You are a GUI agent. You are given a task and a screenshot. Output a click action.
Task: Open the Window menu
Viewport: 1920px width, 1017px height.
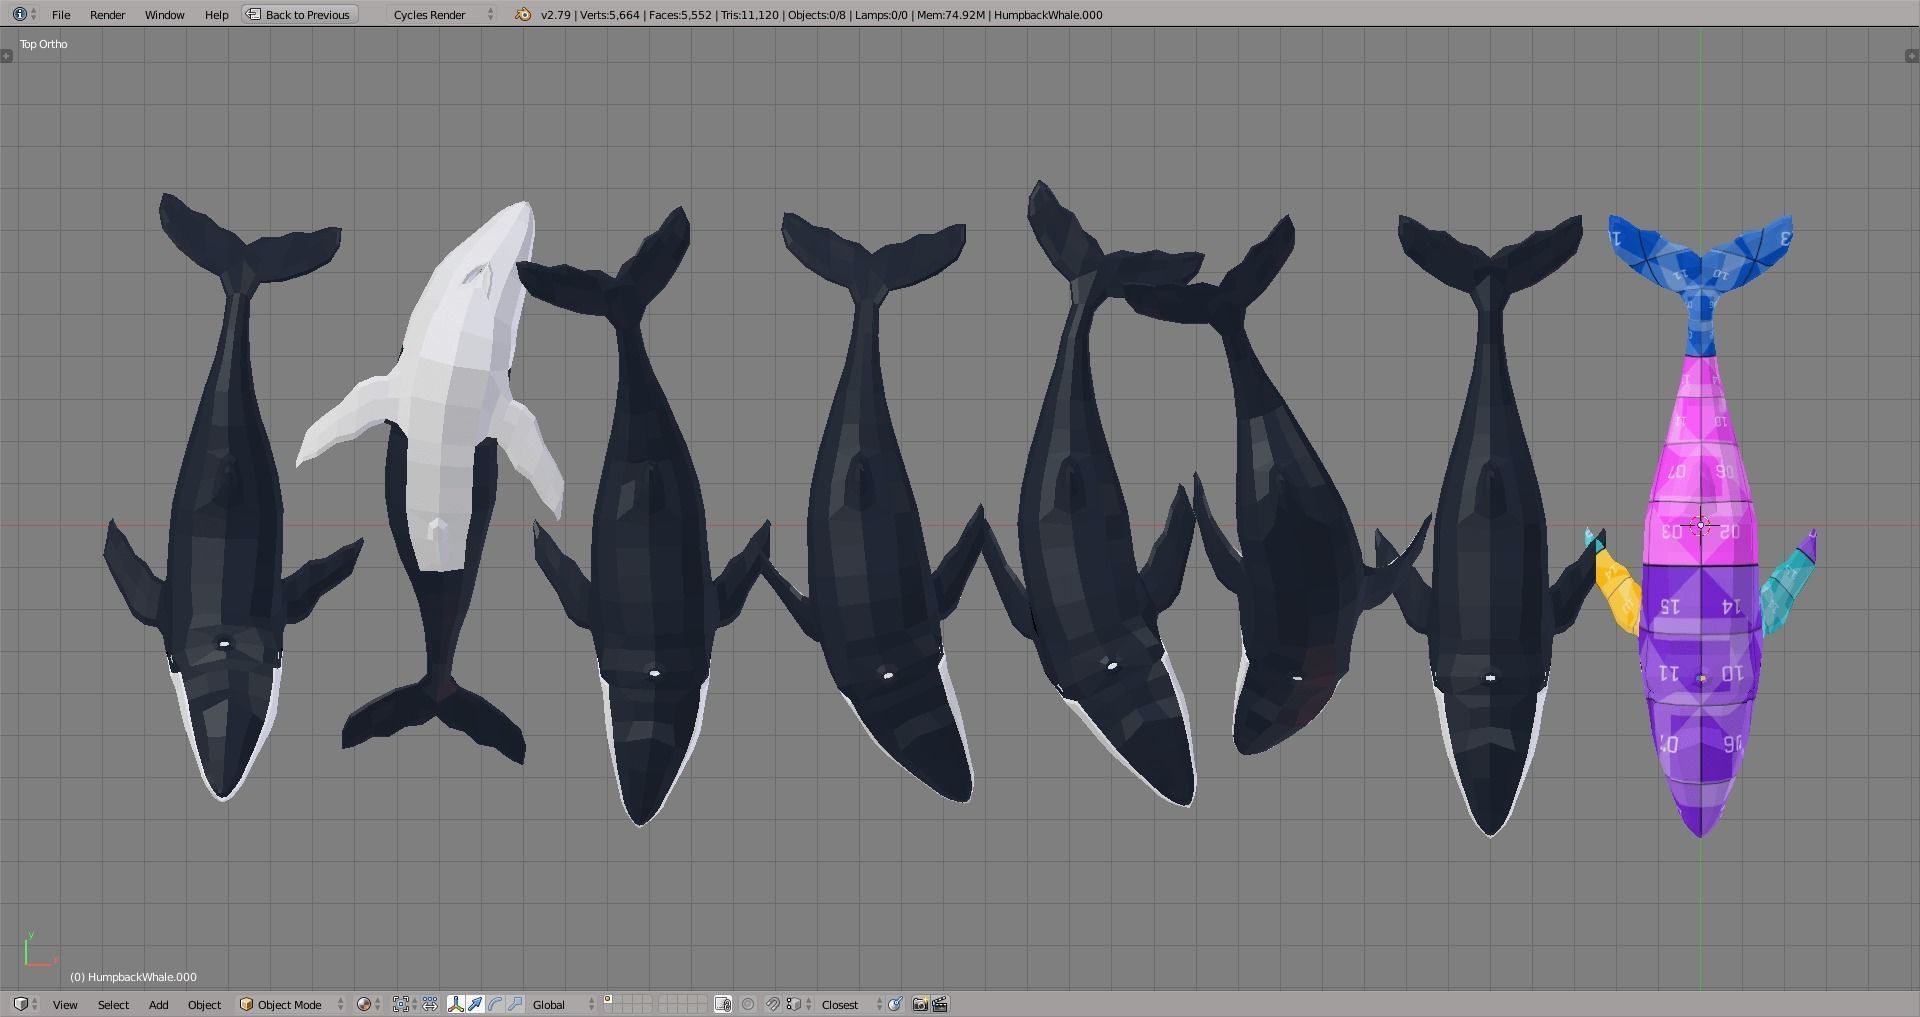[x=164, y=14]
